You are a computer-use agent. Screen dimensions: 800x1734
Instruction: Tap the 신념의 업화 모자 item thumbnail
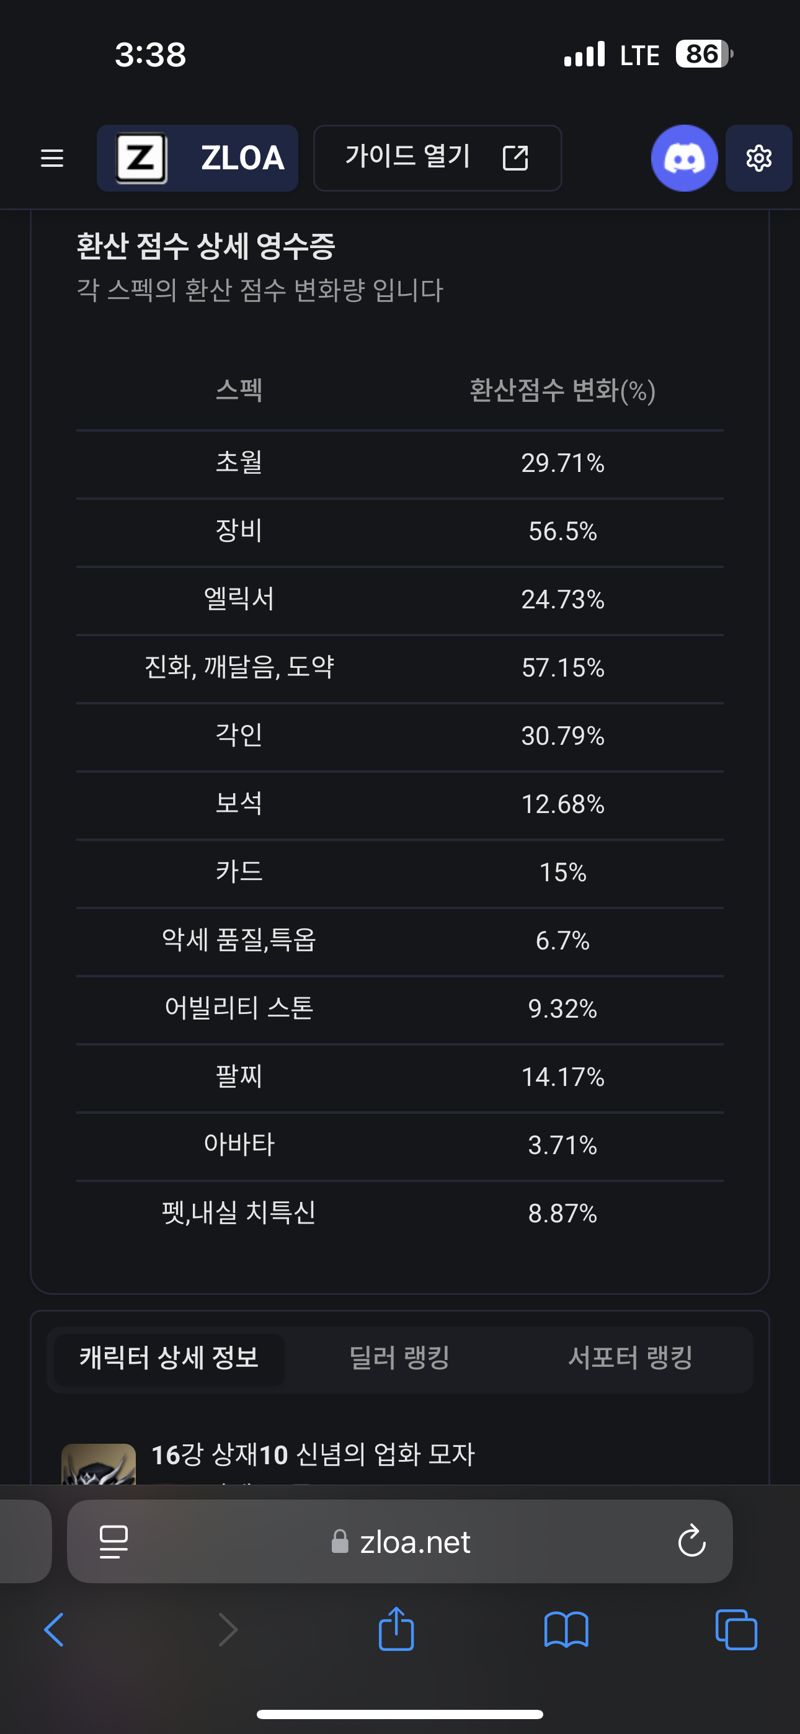click(x=98, y=1464)
